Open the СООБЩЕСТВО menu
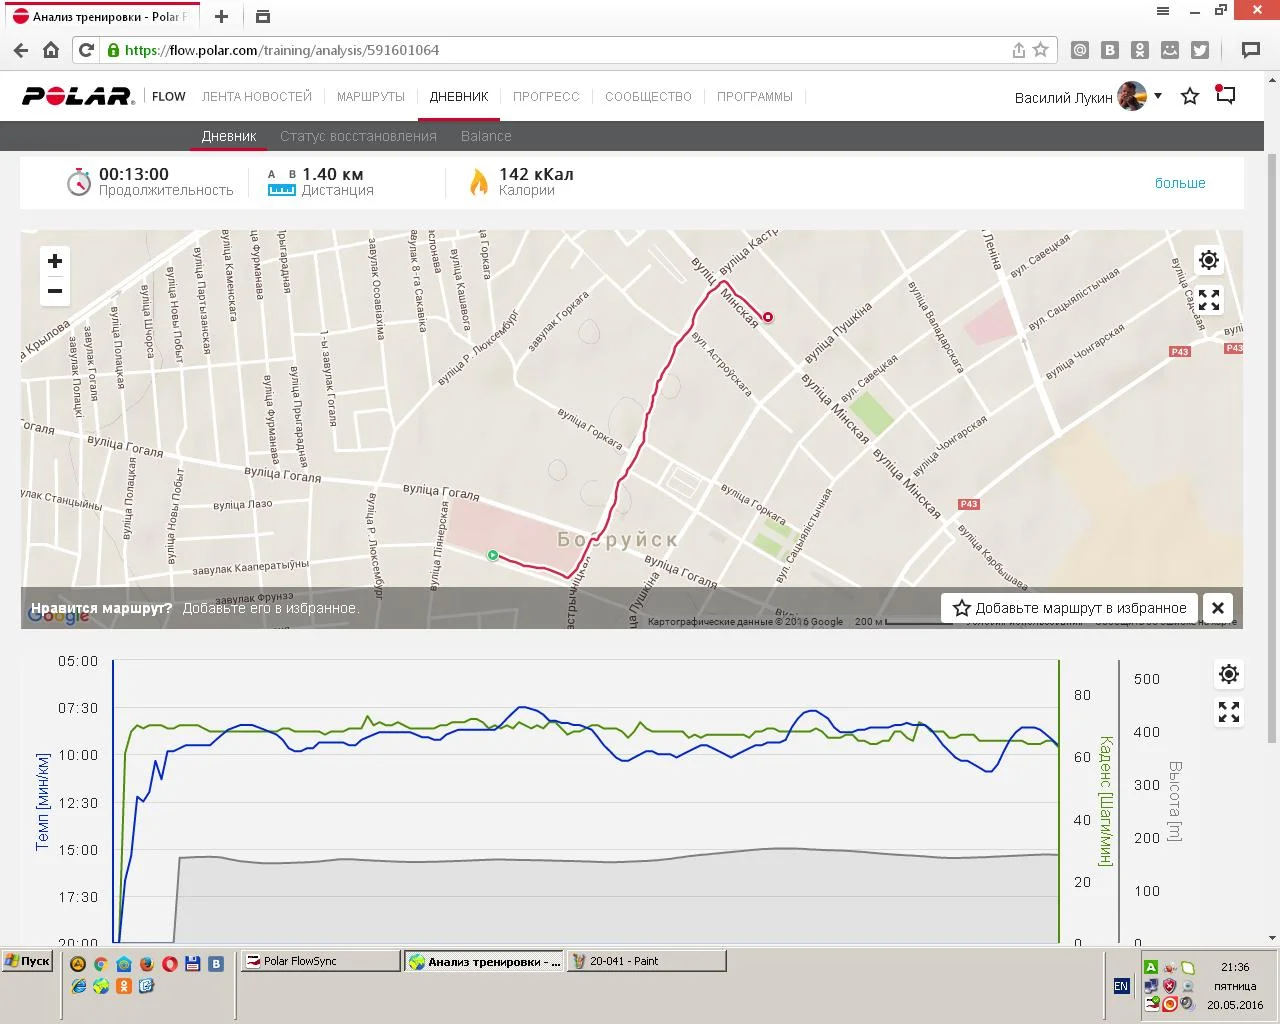Screen dimensions: 1280x1024 tap(648, 97)
